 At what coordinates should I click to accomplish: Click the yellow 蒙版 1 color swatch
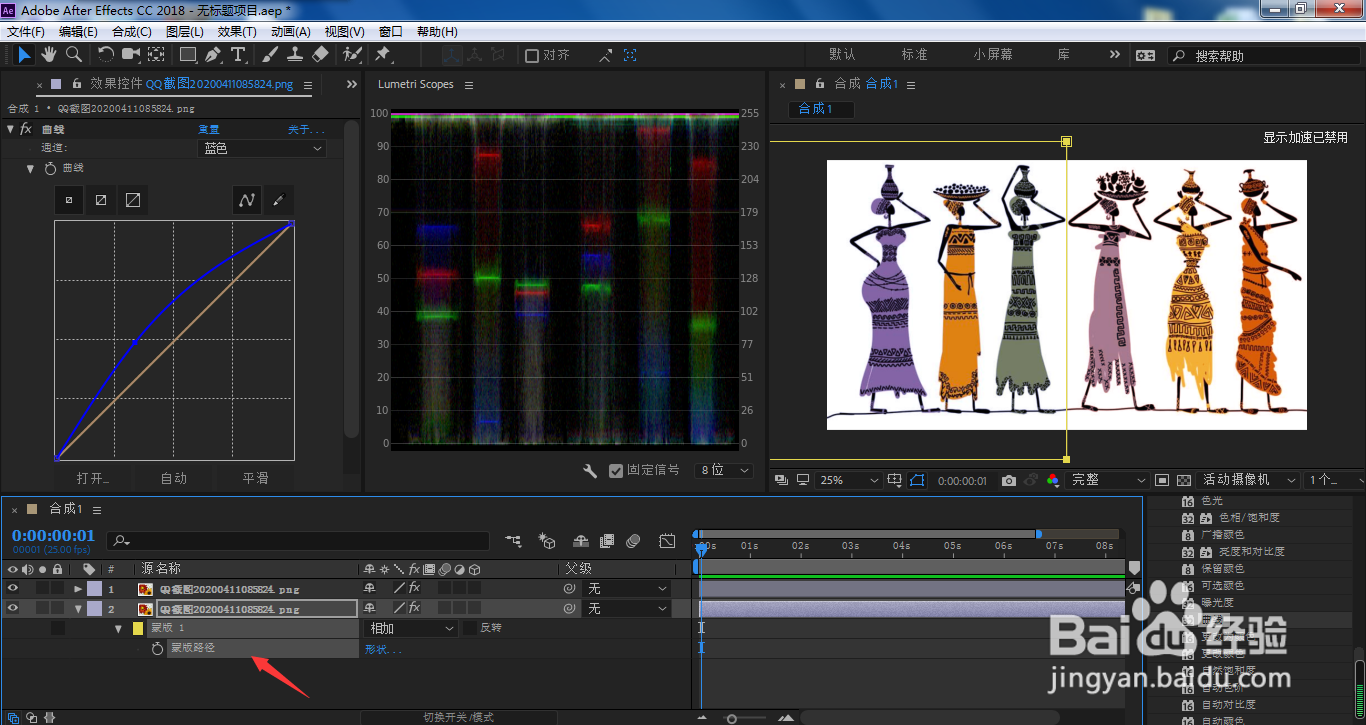138,629
